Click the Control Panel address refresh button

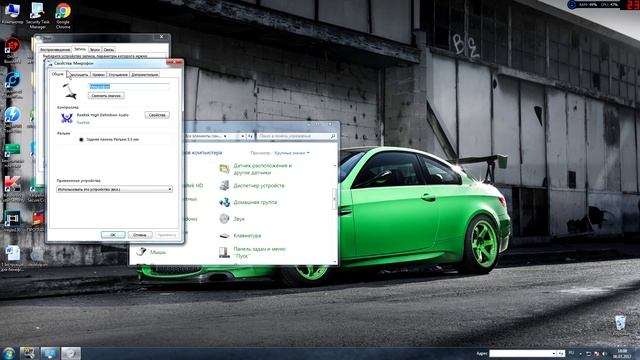pyautogui.click(x=250, y=136)
